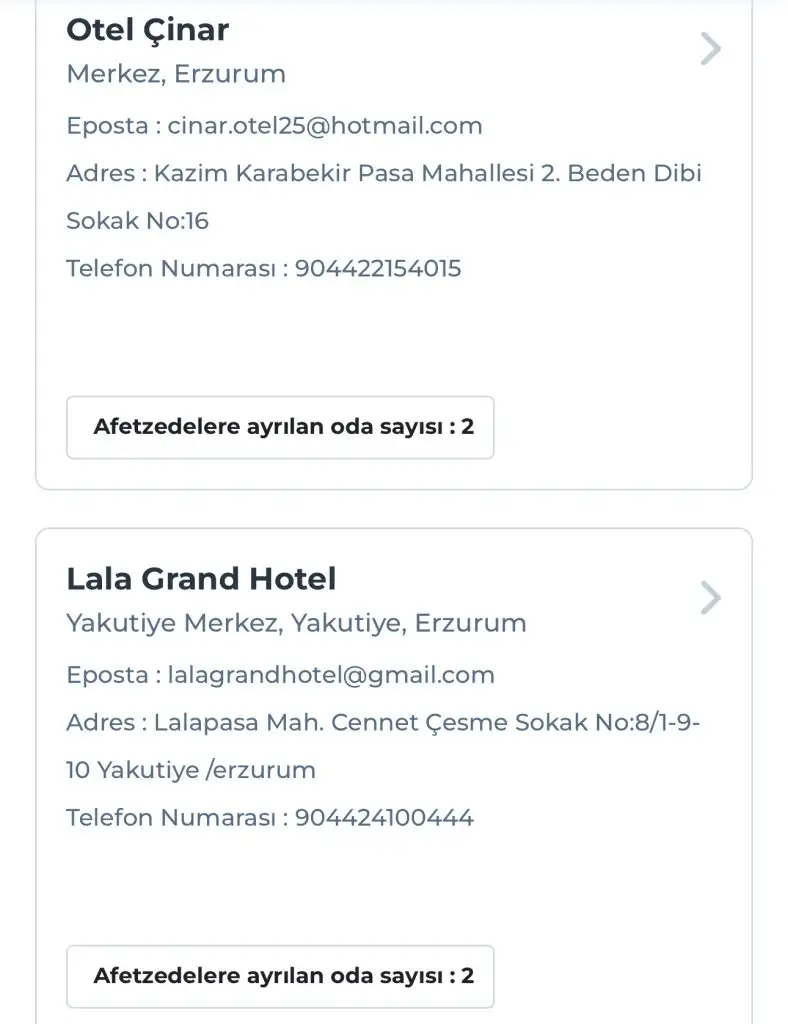Tap the Merkez, Erzurum location text
This screenshot has height=1024, width=788.
[176, 74]
